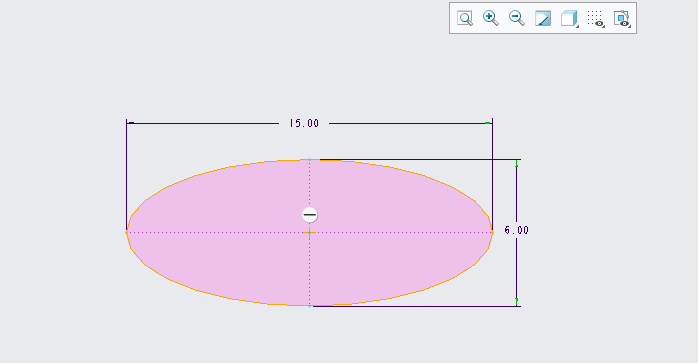Viewport: 698px width, 363px height.
Task: Select the 15.00 width dimension value
Action: click(x=304, y=123)
